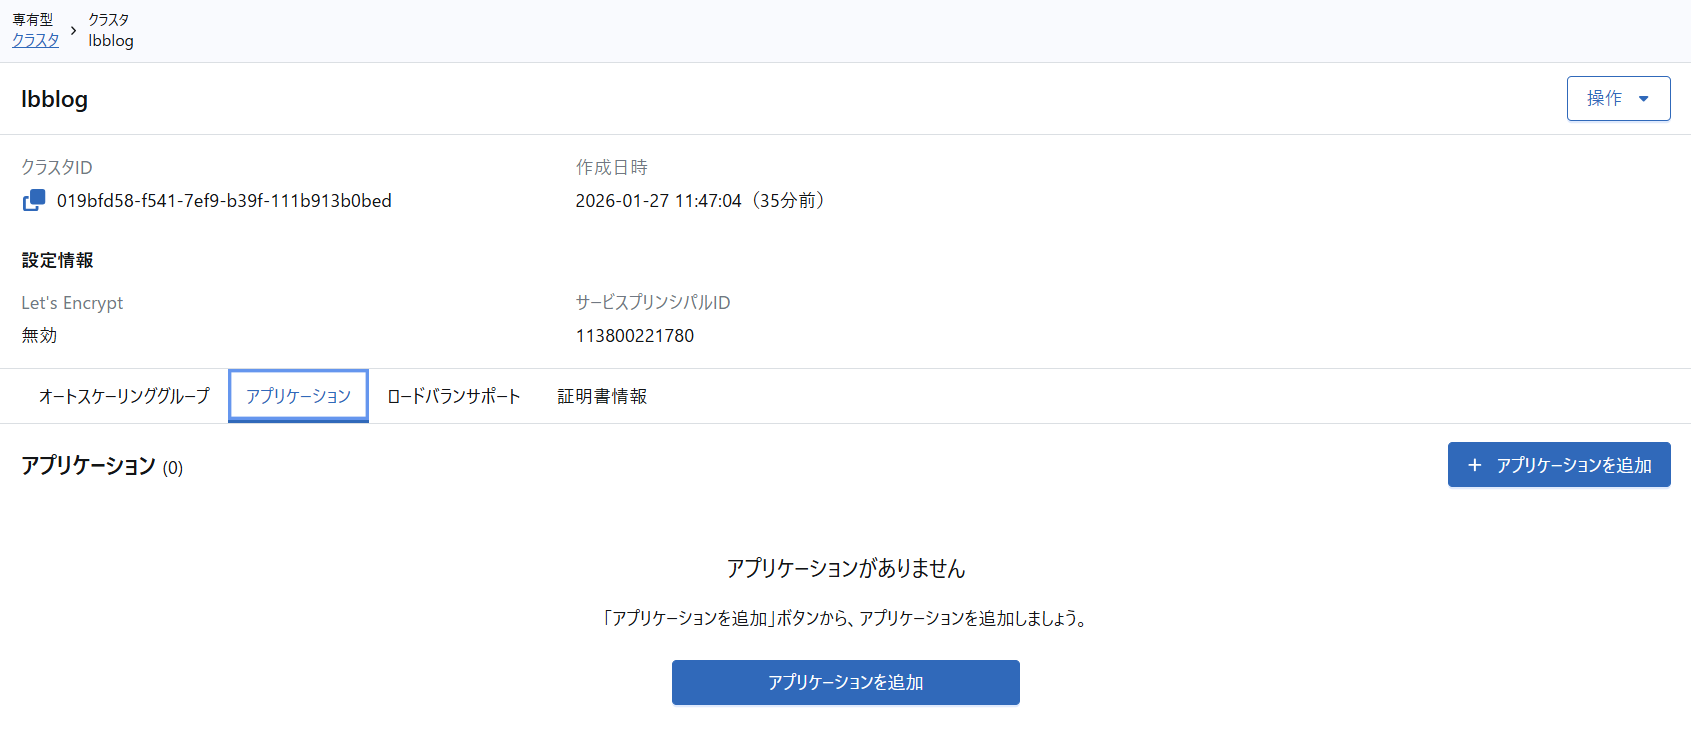Switch to オートスケーリンググループ tab
This screenshot has height=745, width=1691.
[x=124, y=396]
